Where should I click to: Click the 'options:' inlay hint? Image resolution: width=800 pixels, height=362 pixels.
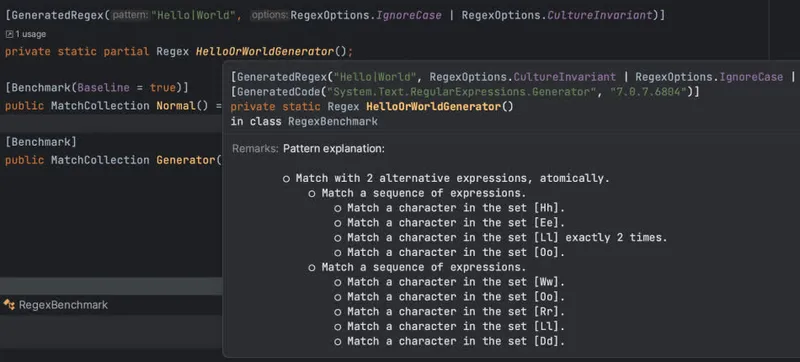coord(270,15)
